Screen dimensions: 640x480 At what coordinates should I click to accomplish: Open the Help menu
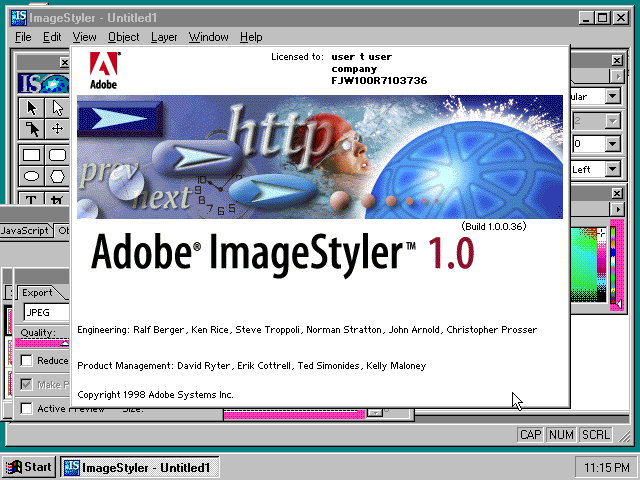click(251, 37)
